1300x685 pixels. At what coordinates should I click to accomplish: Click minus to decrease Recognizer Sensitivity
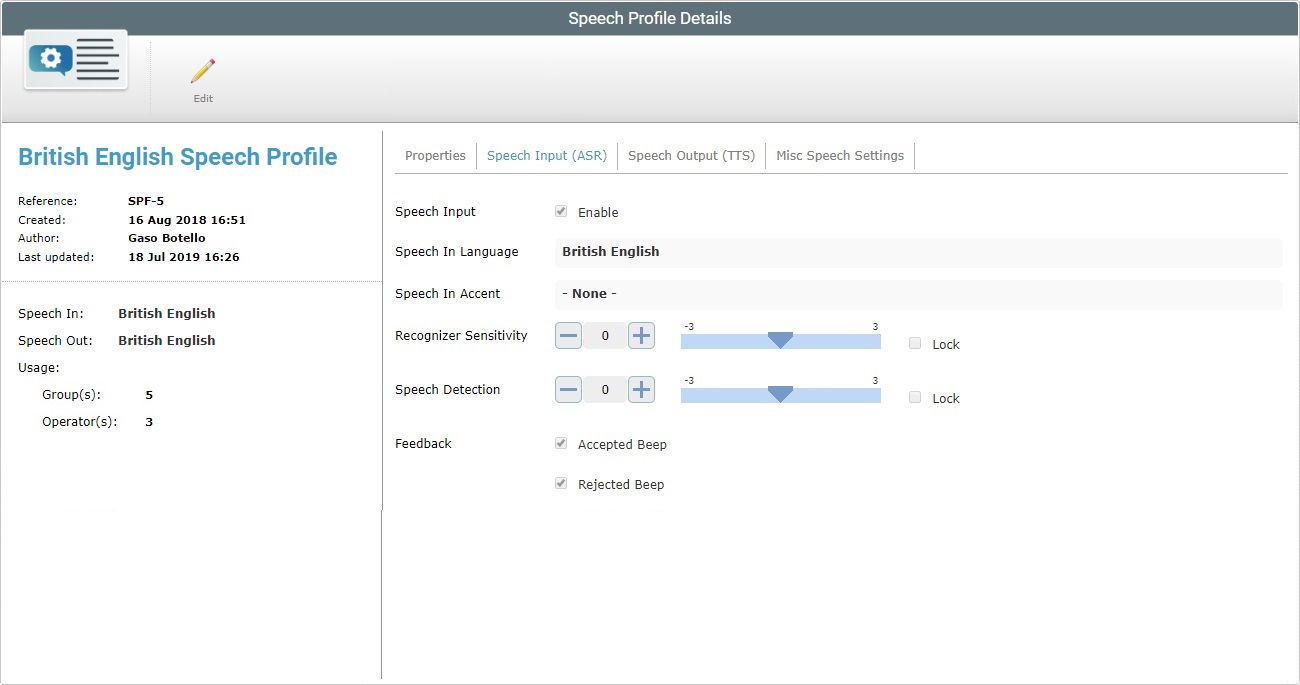pos(568,335)
